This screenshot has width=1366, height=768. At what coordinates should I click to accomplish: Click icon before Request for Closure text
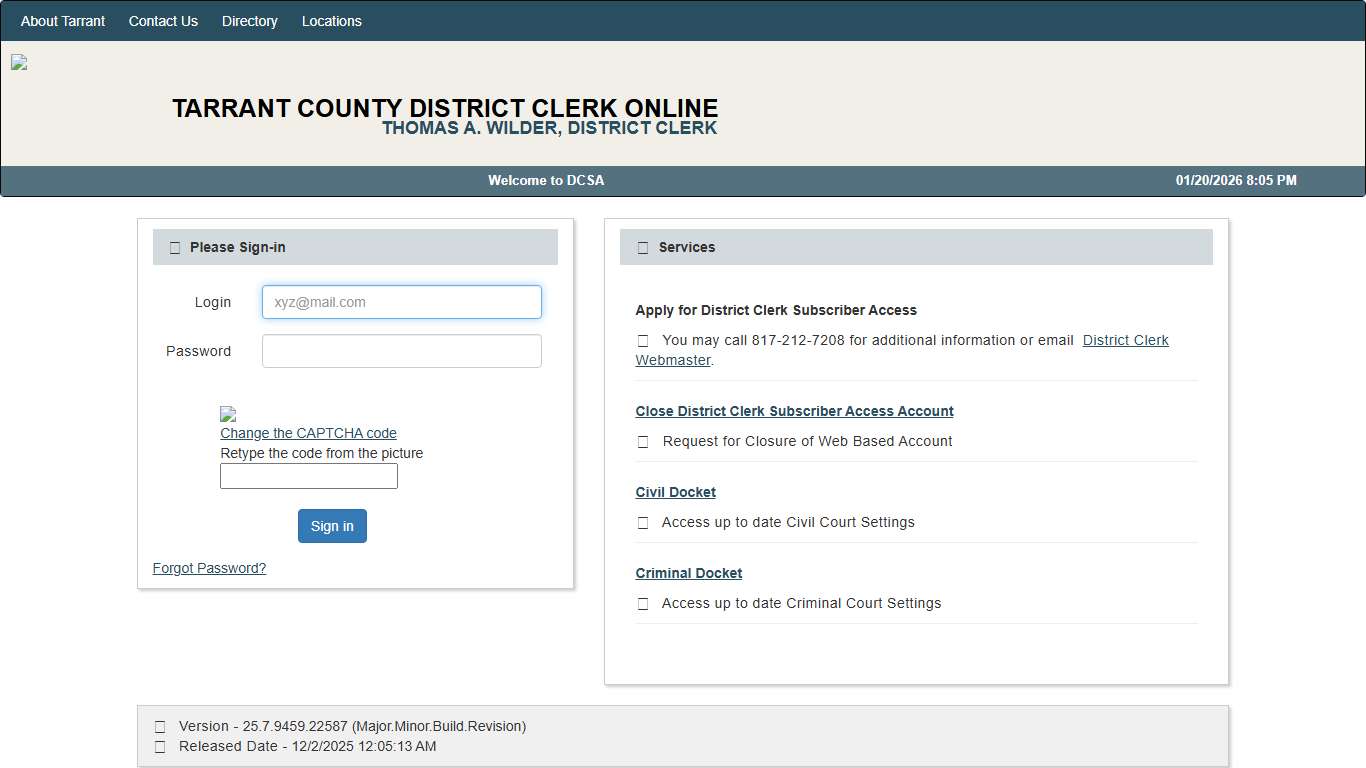643,442
